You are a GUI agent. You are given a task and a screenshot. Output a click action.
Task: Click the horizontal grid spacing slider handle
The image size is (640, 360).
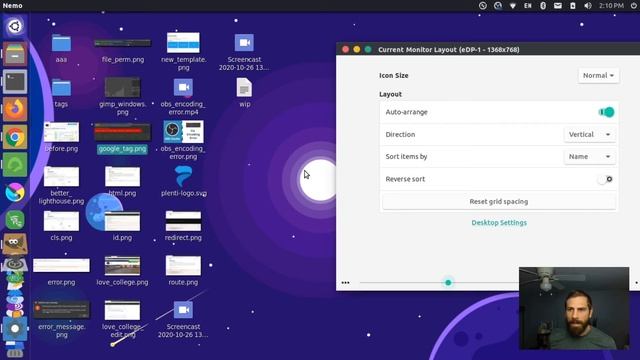coord(448,282)
